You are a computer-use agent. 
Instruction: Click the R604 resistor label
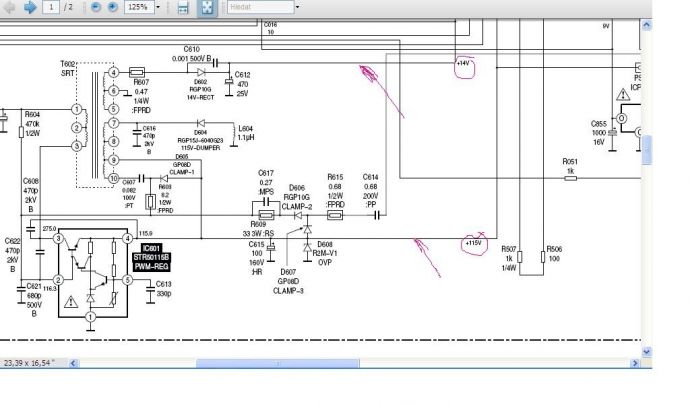(x=32, y=114)
